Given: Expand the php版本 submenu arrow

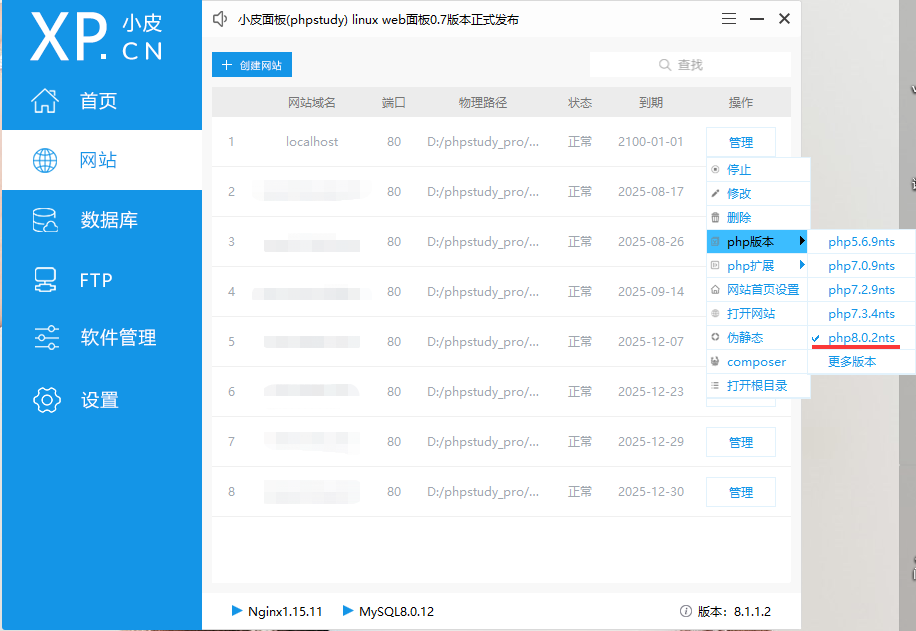Looking at the screenshot, I should tap(803, 241).
